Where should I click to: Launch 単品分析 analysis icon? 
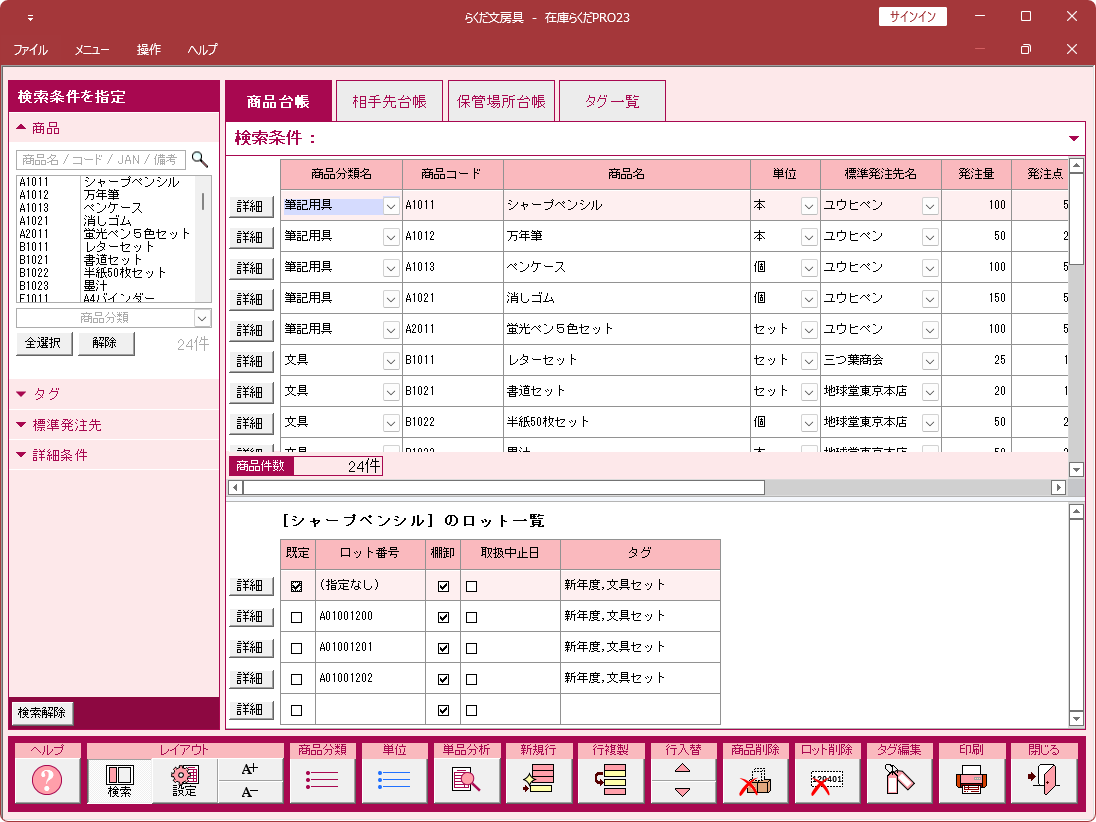click(x=466, y=779)
